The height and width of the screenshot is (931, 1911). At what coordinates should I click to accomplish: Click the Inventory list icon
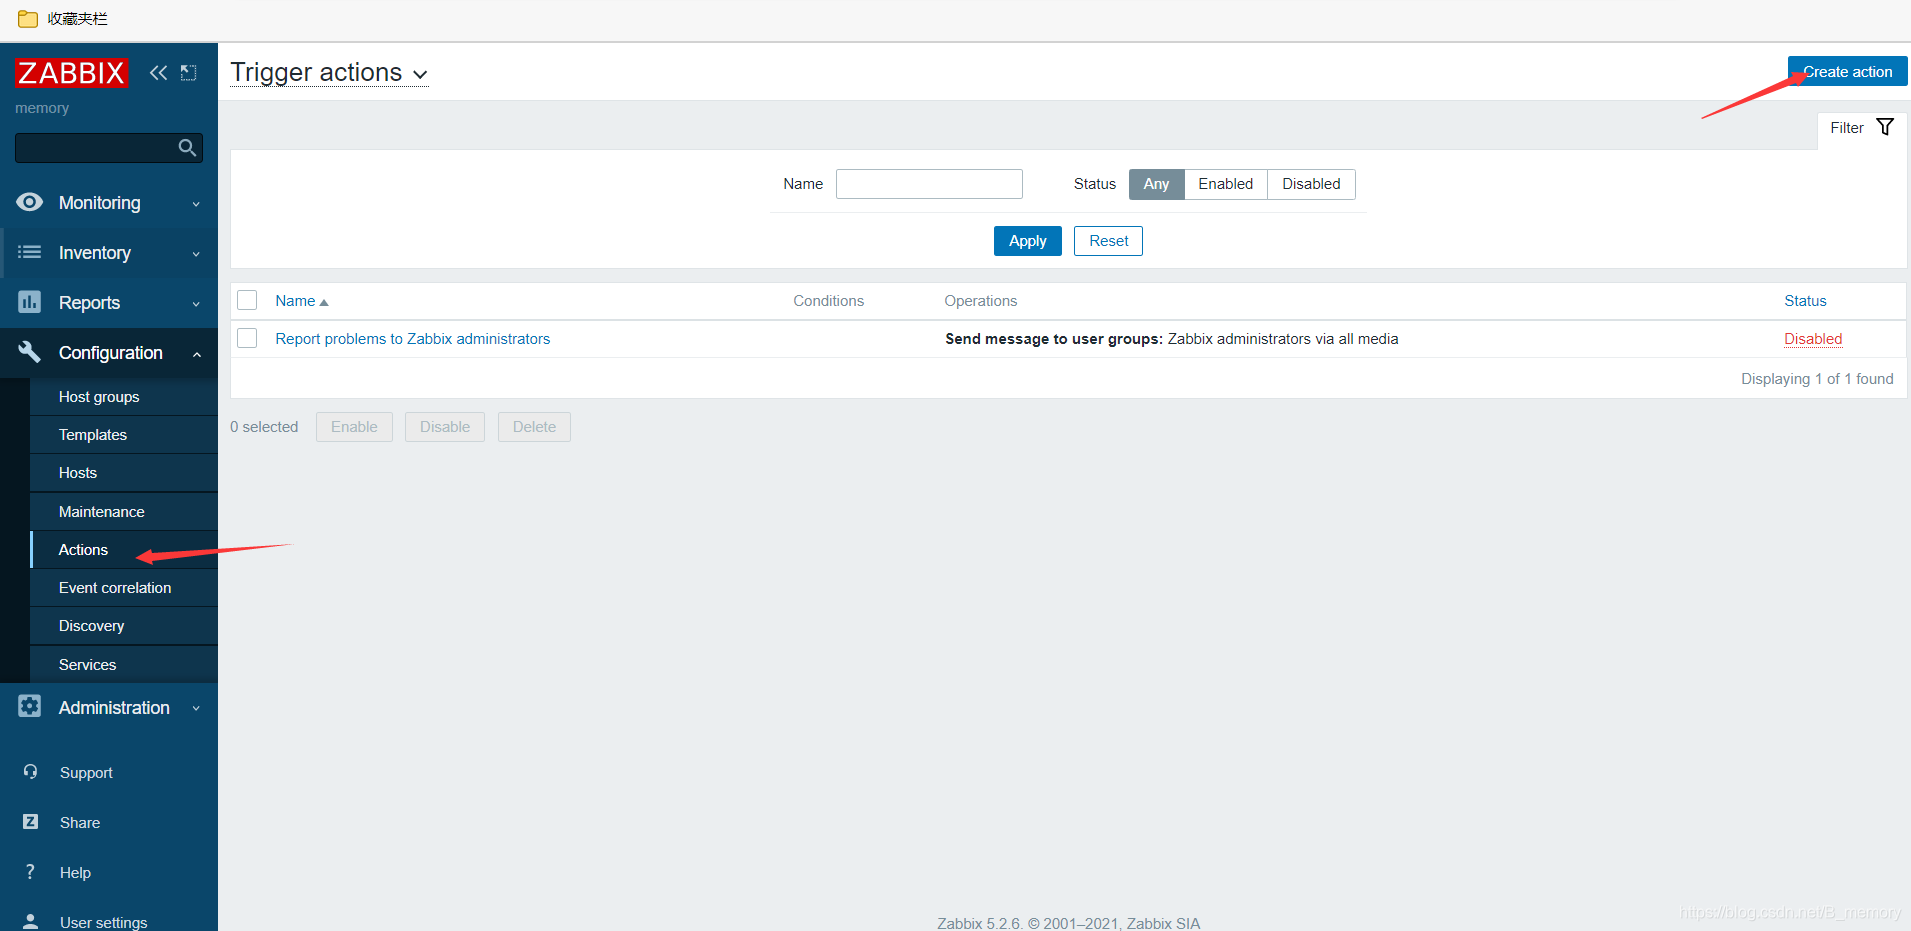(x=30, y=252)
